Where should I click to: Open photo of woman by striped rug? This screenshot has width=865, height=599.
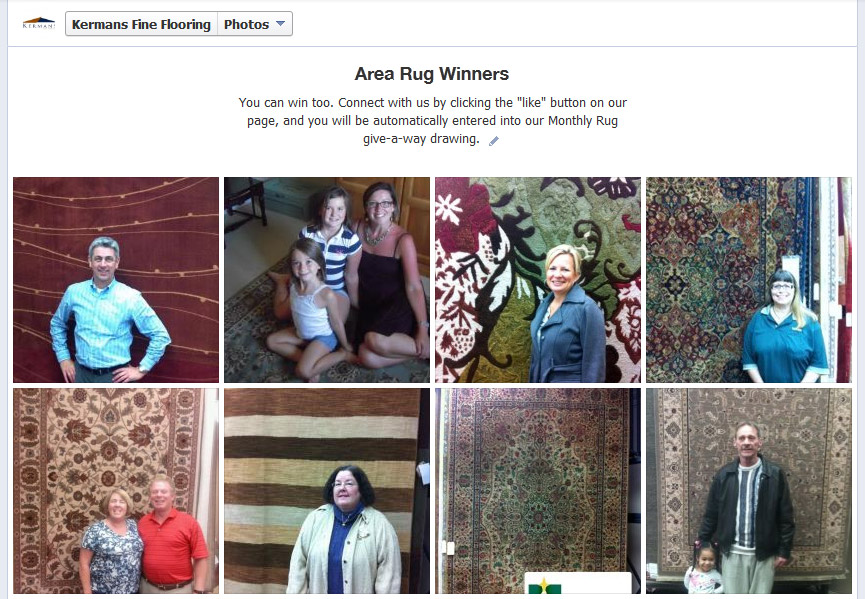coord(327,491)
